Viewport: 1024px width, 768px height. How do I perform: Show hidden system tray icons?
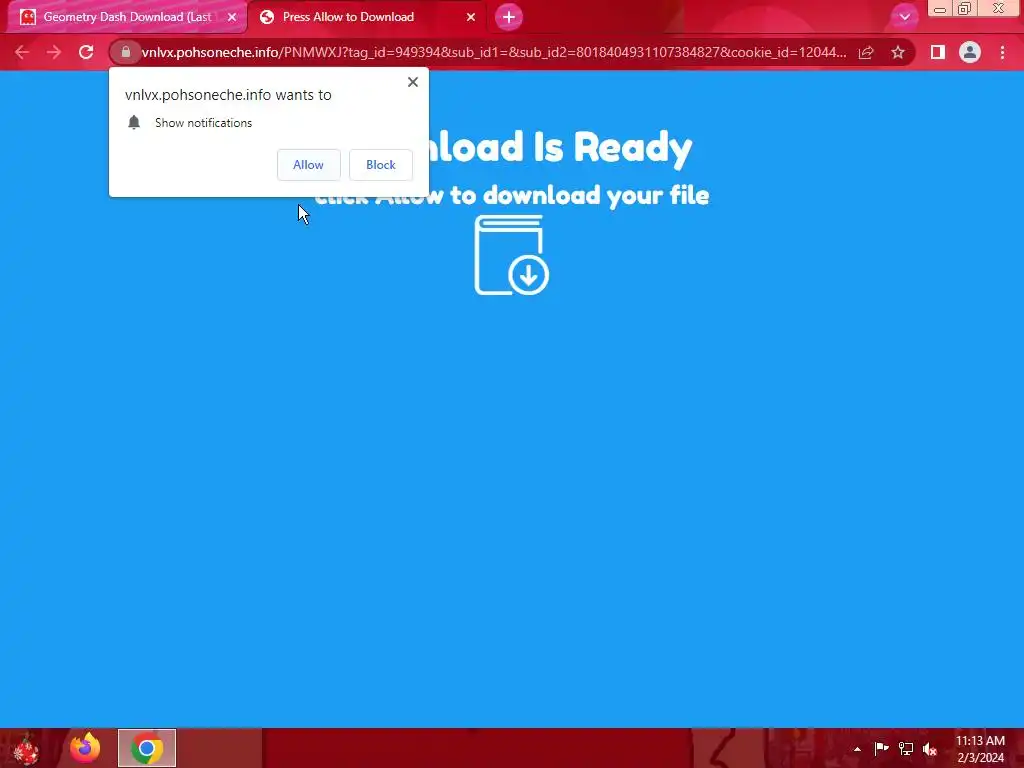(857, 749)
